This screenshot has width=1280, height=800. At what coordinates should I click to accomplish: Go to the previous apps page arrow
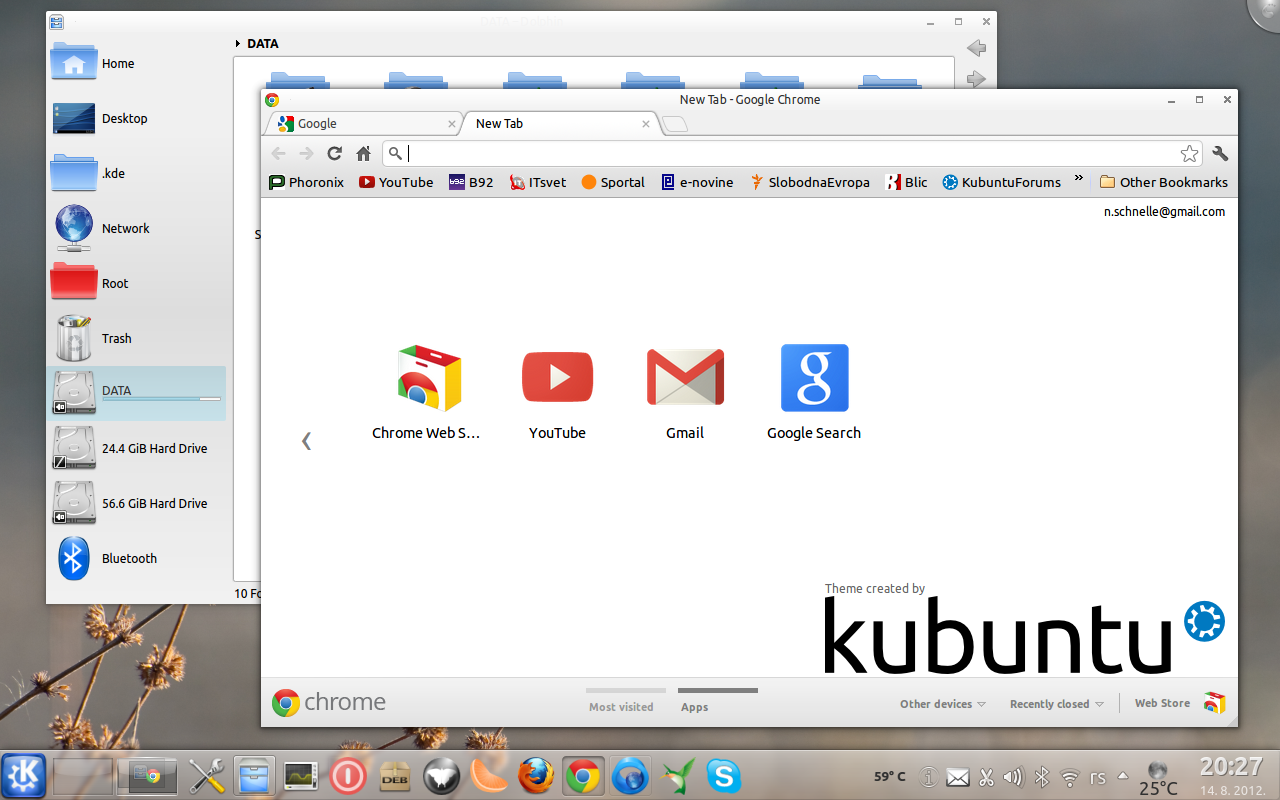[306, 440]
